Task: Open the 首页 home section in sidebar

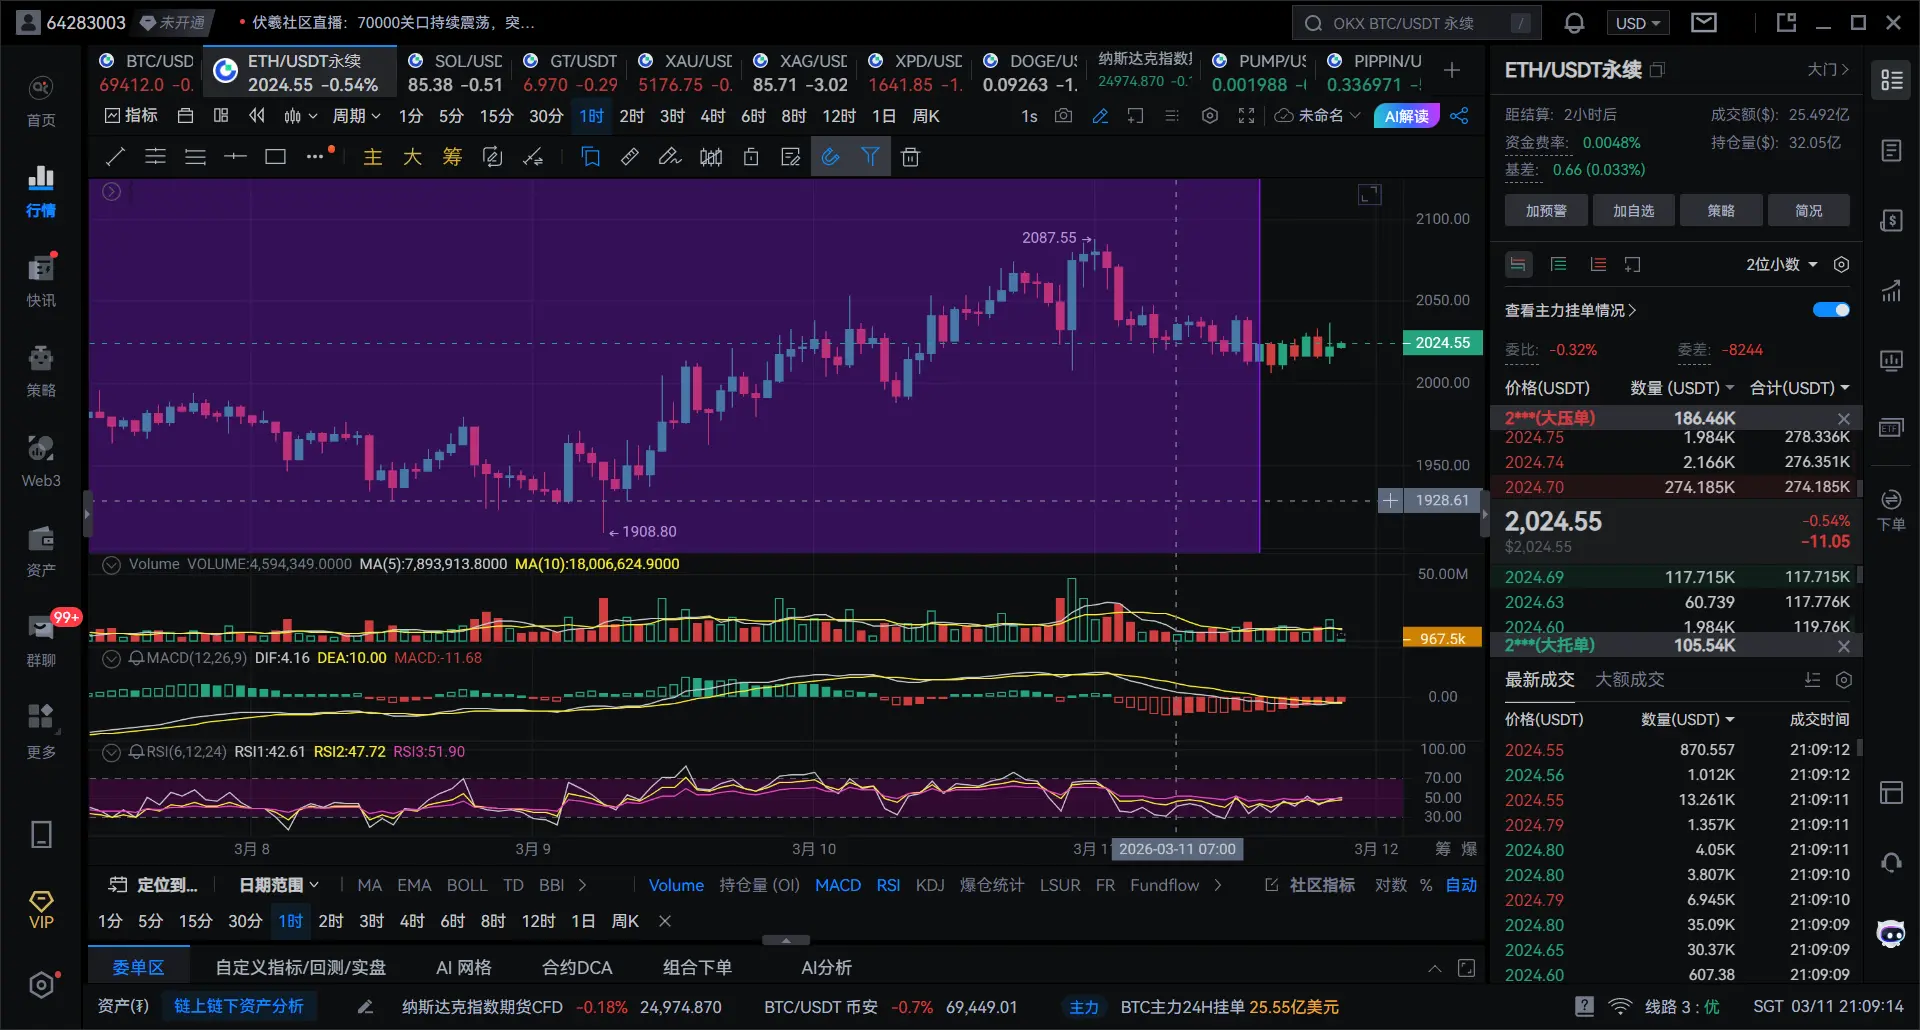Action: [41, 102]
